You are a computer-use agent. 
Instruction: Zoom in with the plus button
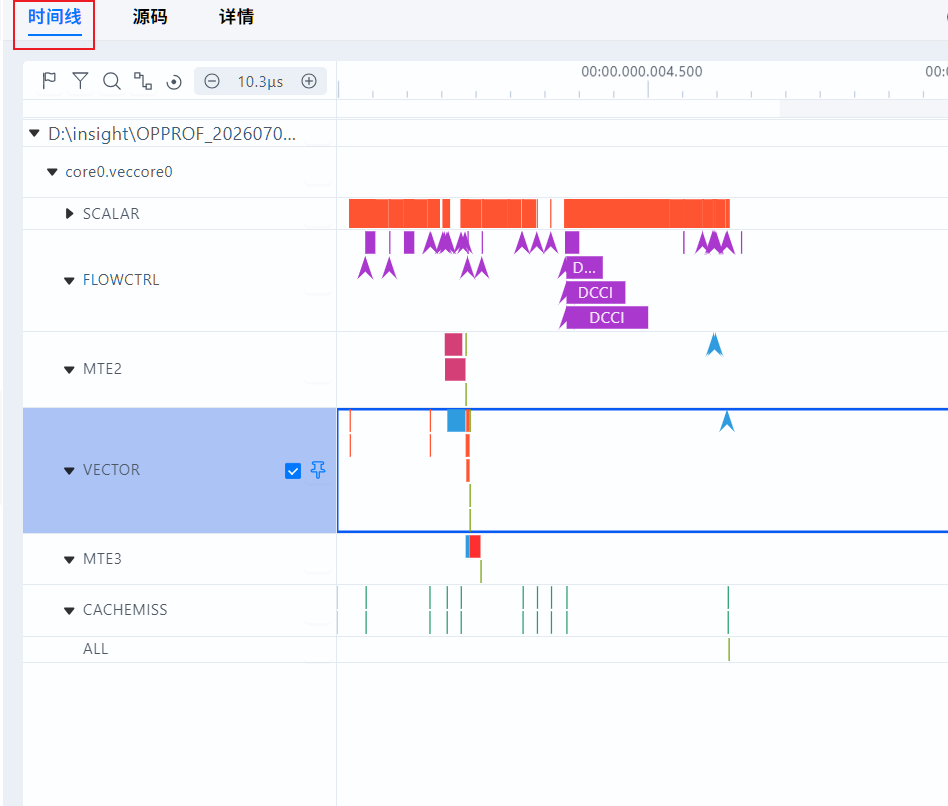point(309,81)
